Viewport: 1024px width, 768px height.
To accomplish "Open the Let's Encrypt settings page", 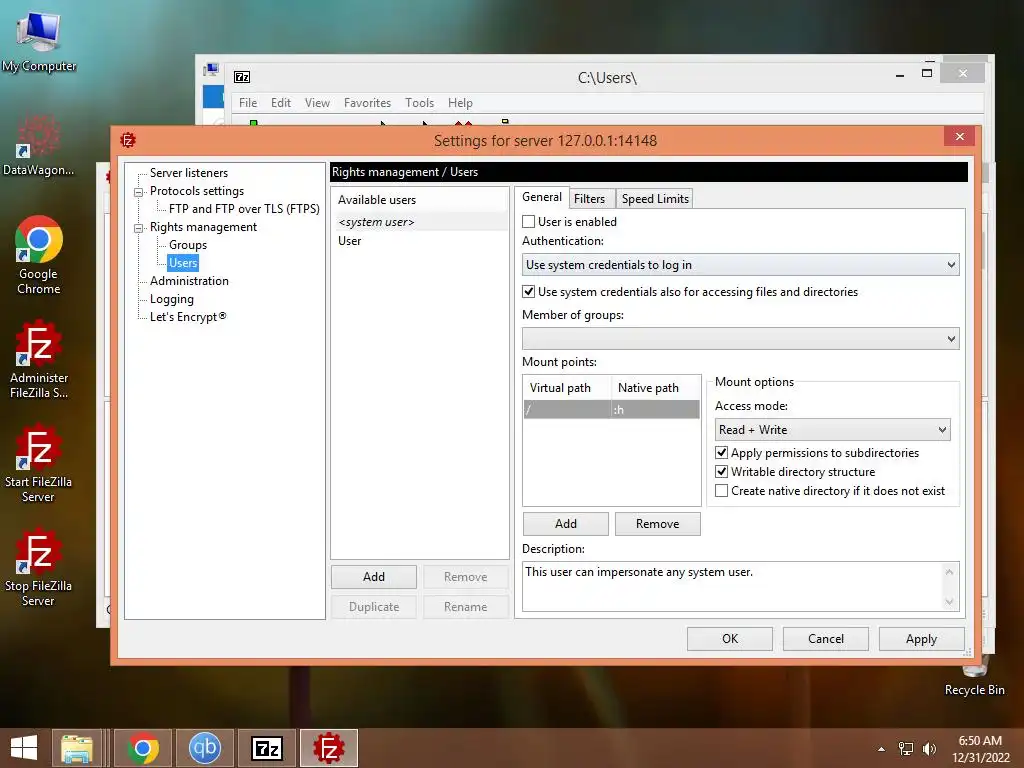I will coord(188,317).
